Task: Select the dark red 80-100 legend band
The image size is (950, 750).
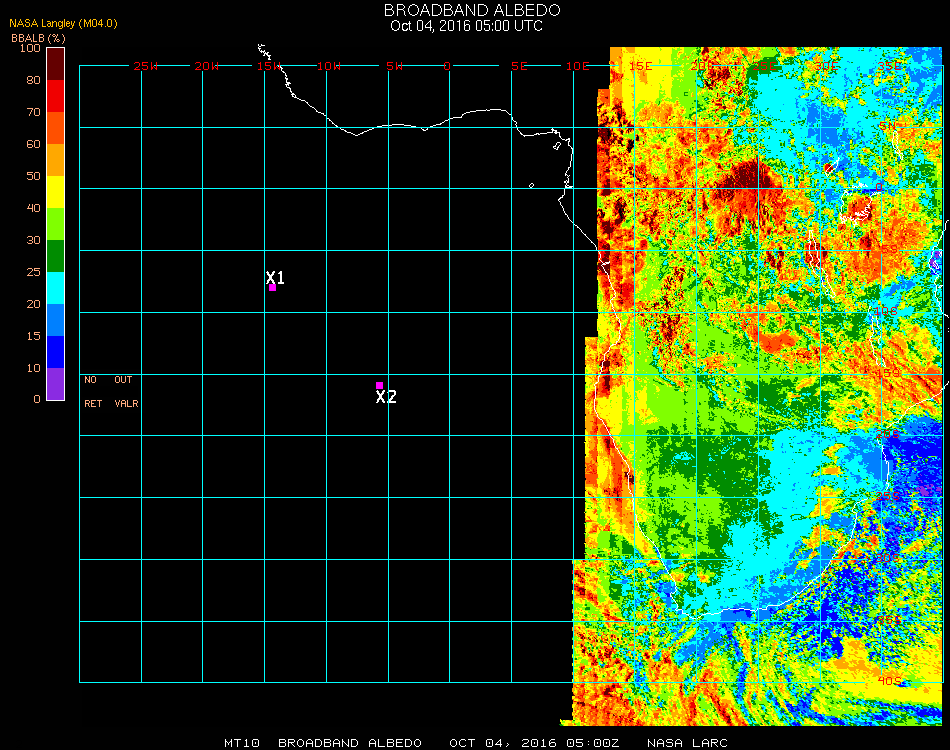Action: tap(55, 63)
